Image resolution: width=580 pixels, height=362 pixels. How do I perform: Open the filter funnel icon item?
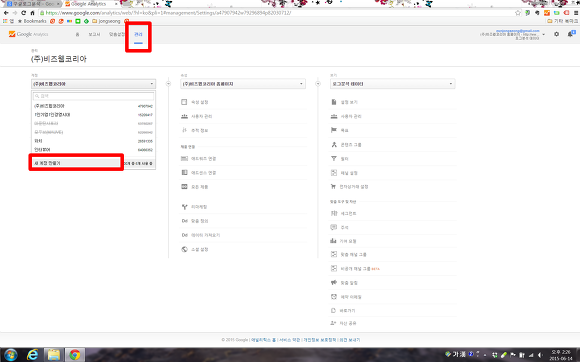[339, 159]
